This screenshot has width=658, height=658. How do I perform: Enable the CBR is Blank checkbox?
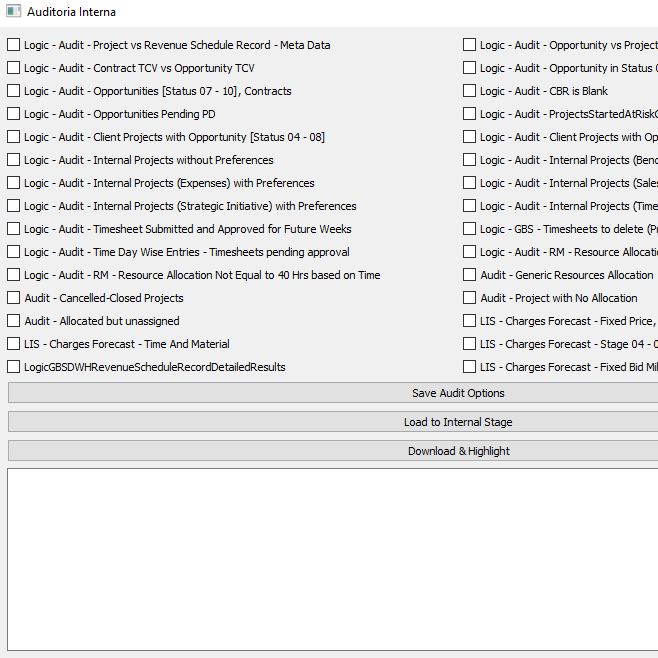[x=470, y=91]
